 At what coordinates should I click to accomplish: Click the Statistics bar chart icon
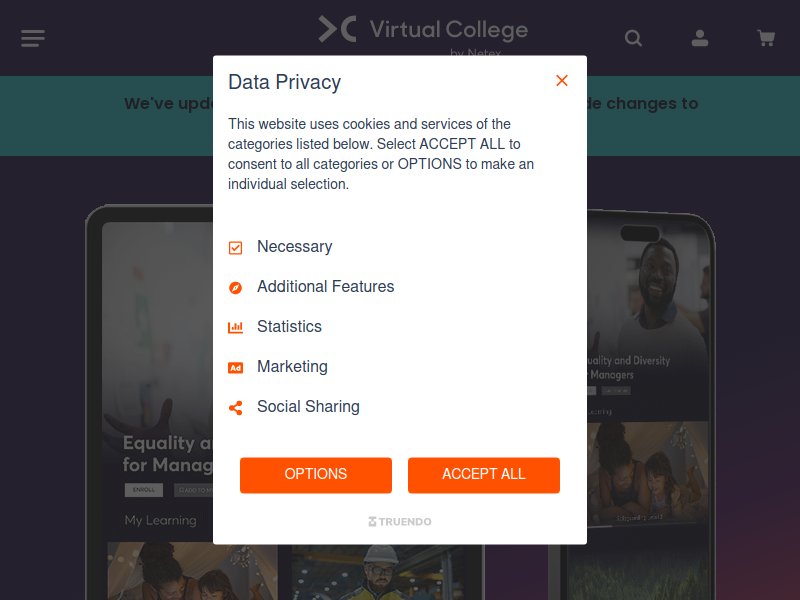235,328
